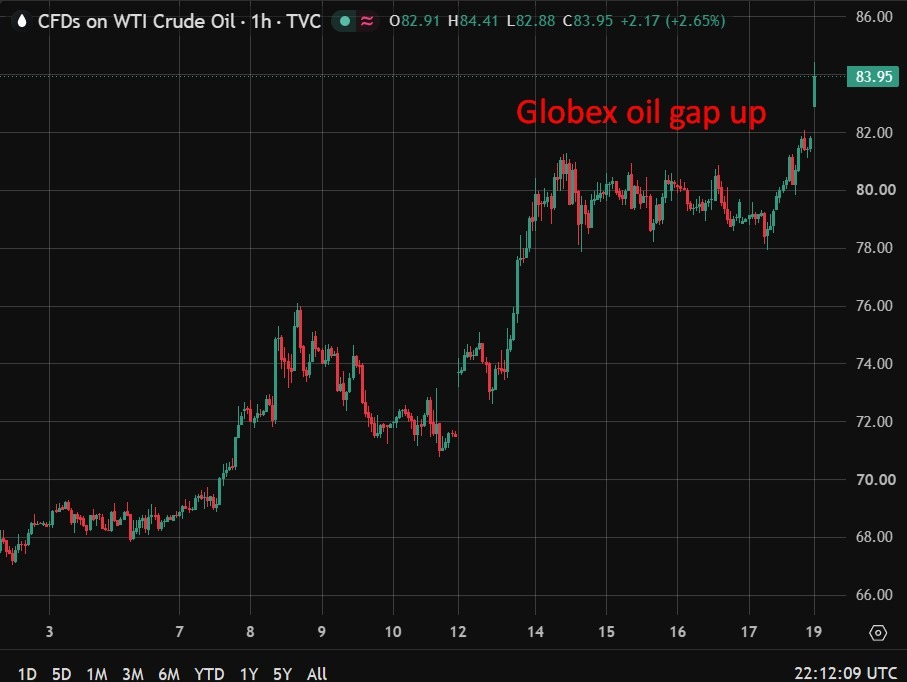Show the 5Y chart range

coord(282,674)
